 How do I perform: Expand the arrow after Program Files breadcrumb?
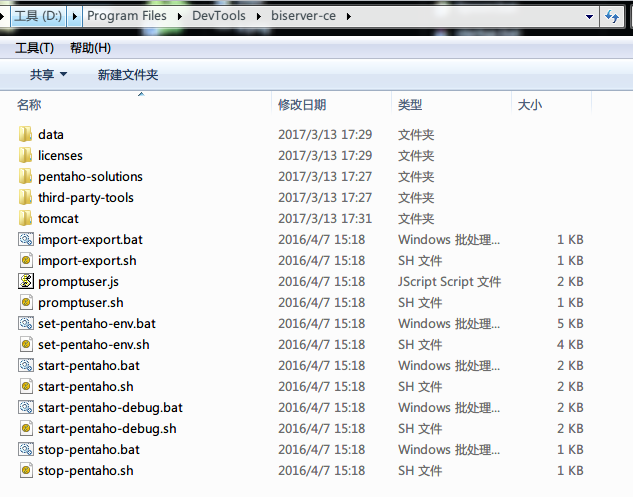tap(180, 17)
